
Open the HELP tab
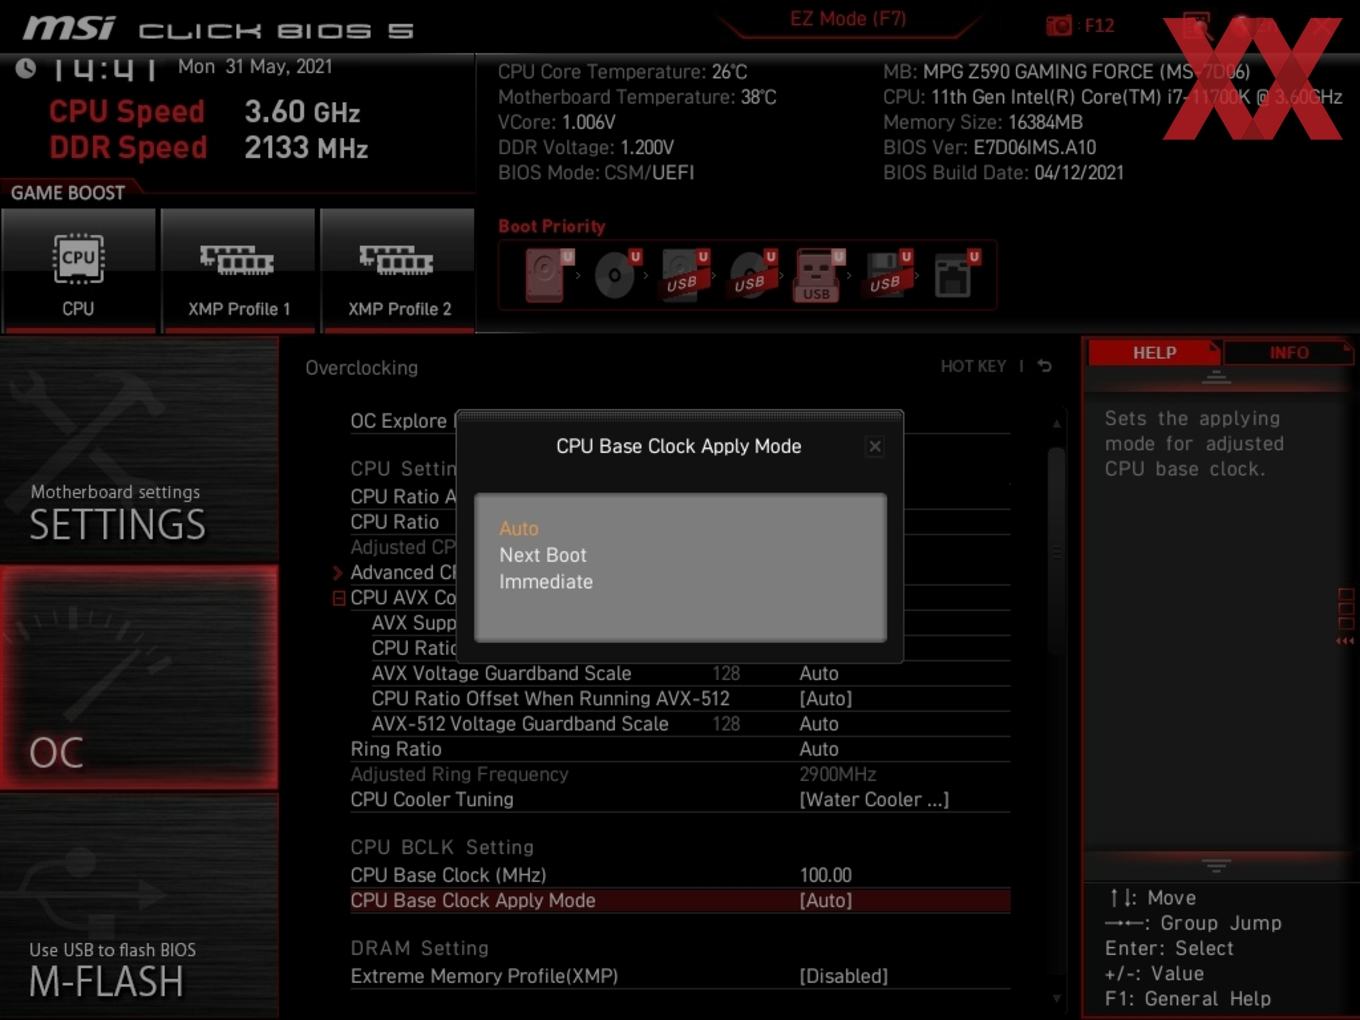click(x=1154, y=353)
